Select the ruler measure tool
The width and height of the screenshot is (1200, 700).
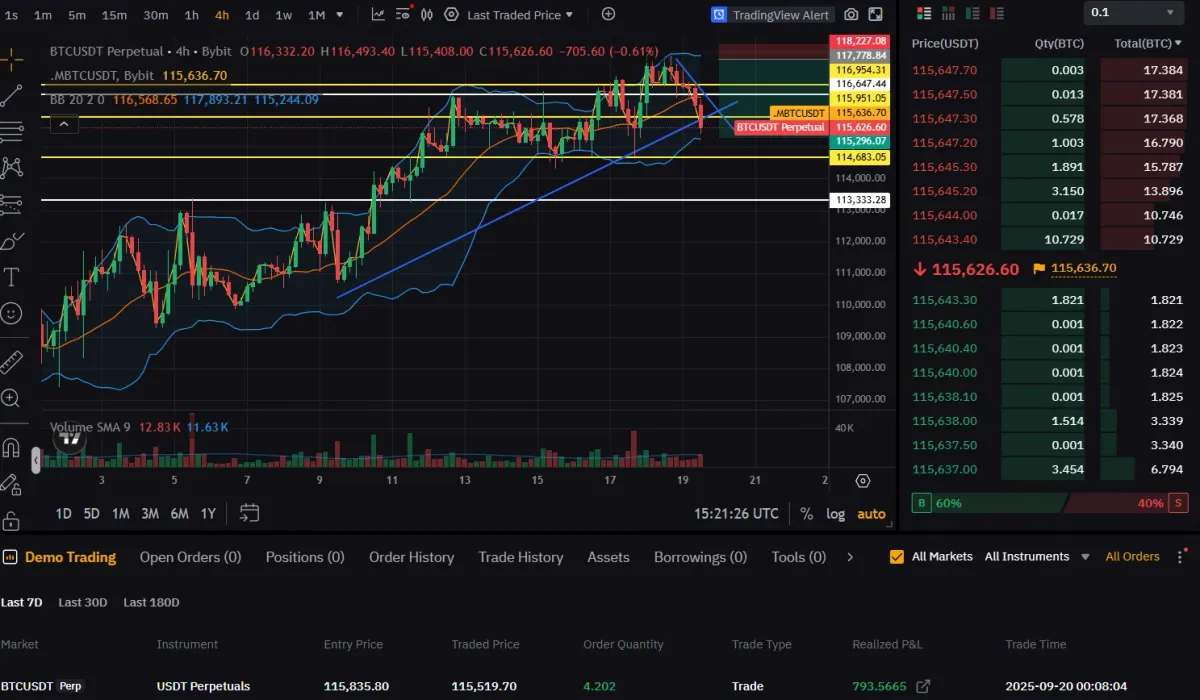click(x=11, y=362)
